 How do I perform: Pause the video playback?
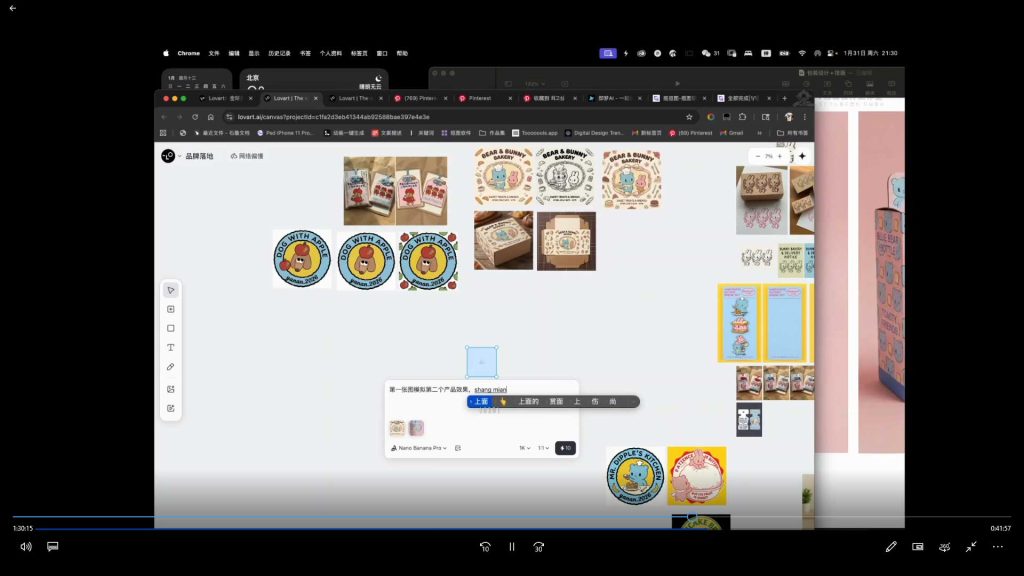512,547
